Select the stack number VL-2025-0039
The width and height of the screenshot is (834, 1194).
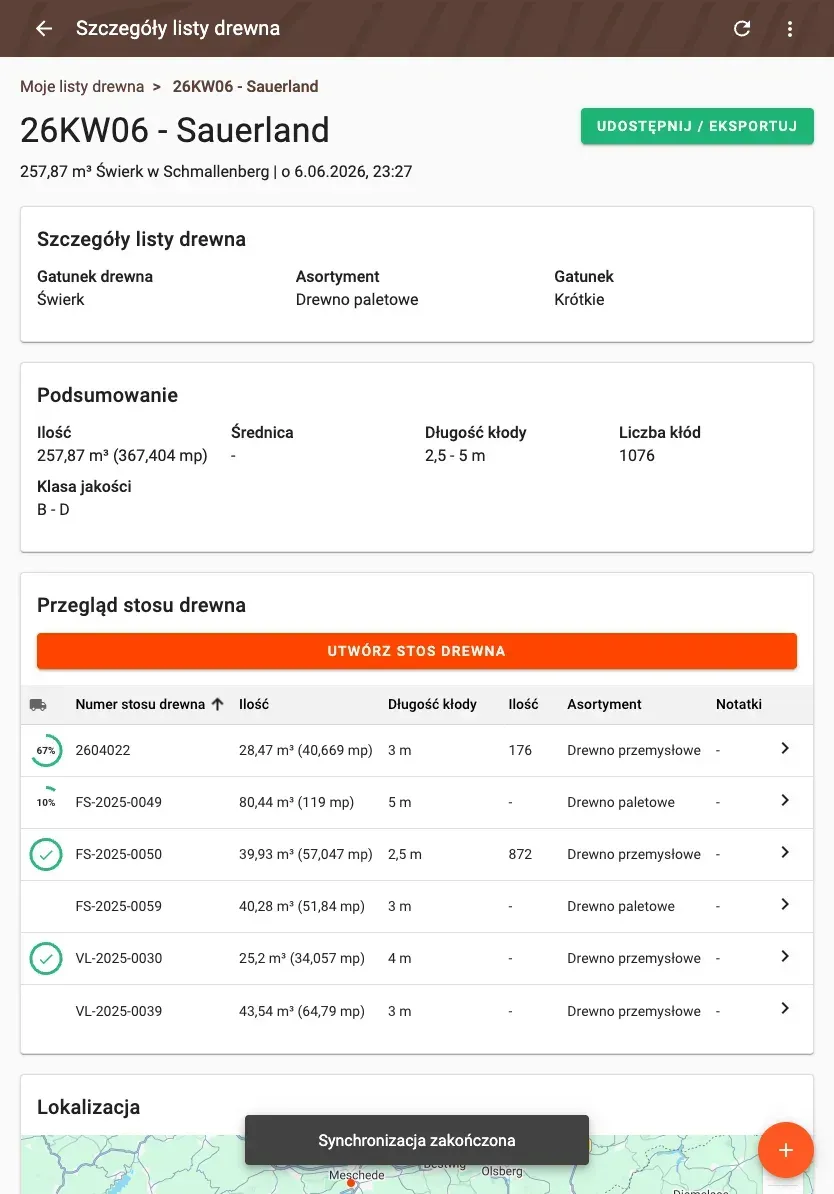(119, 1011)
